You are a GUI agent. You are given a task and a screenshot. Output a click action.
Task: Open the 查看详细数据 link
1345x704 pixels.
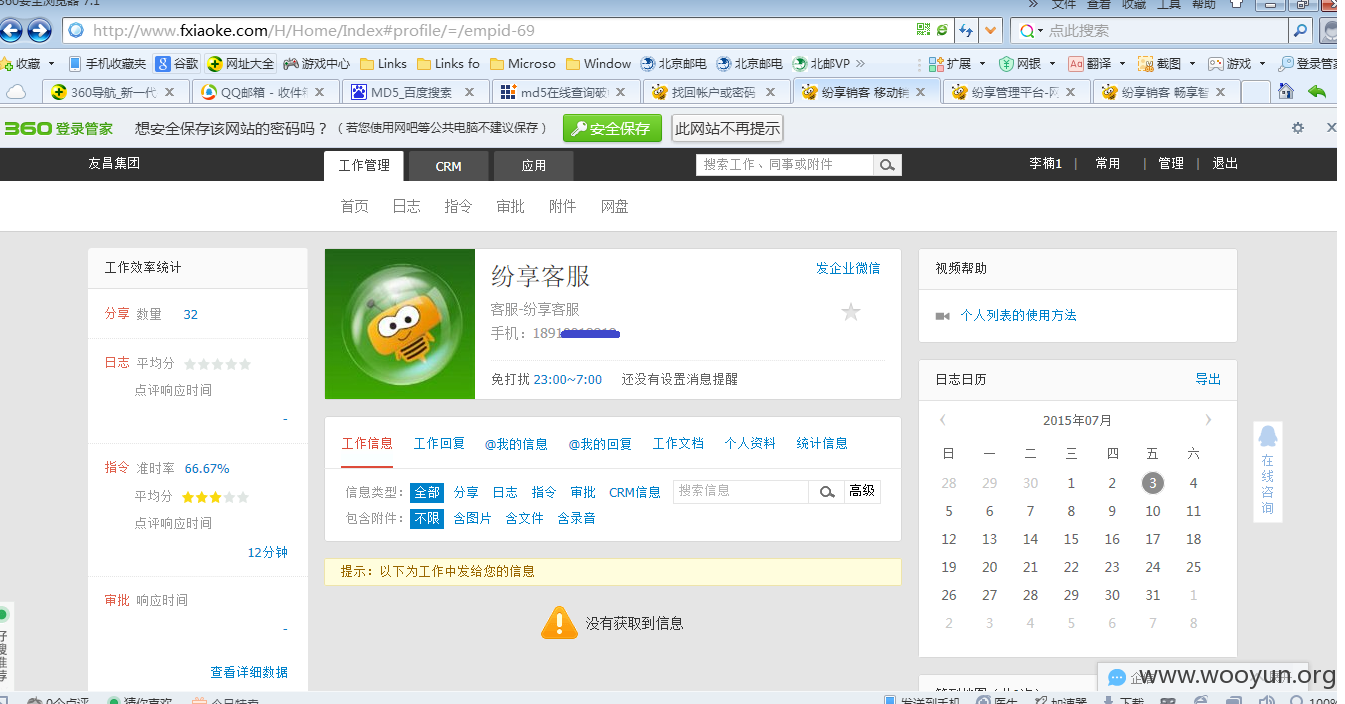coord(249,672)
